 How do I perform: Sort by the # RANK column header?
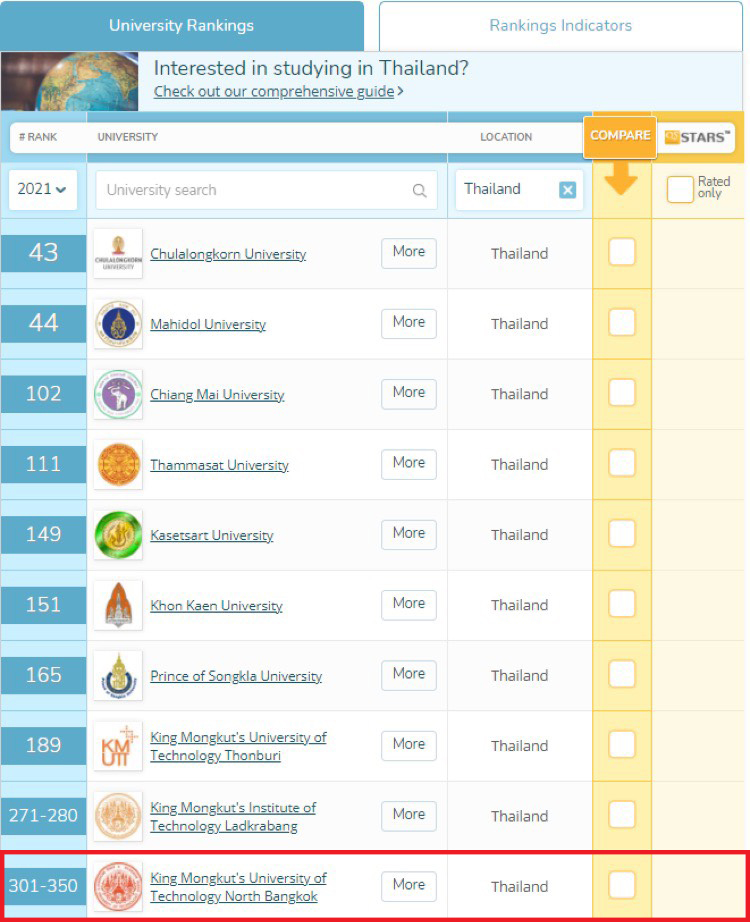point(38,137)
